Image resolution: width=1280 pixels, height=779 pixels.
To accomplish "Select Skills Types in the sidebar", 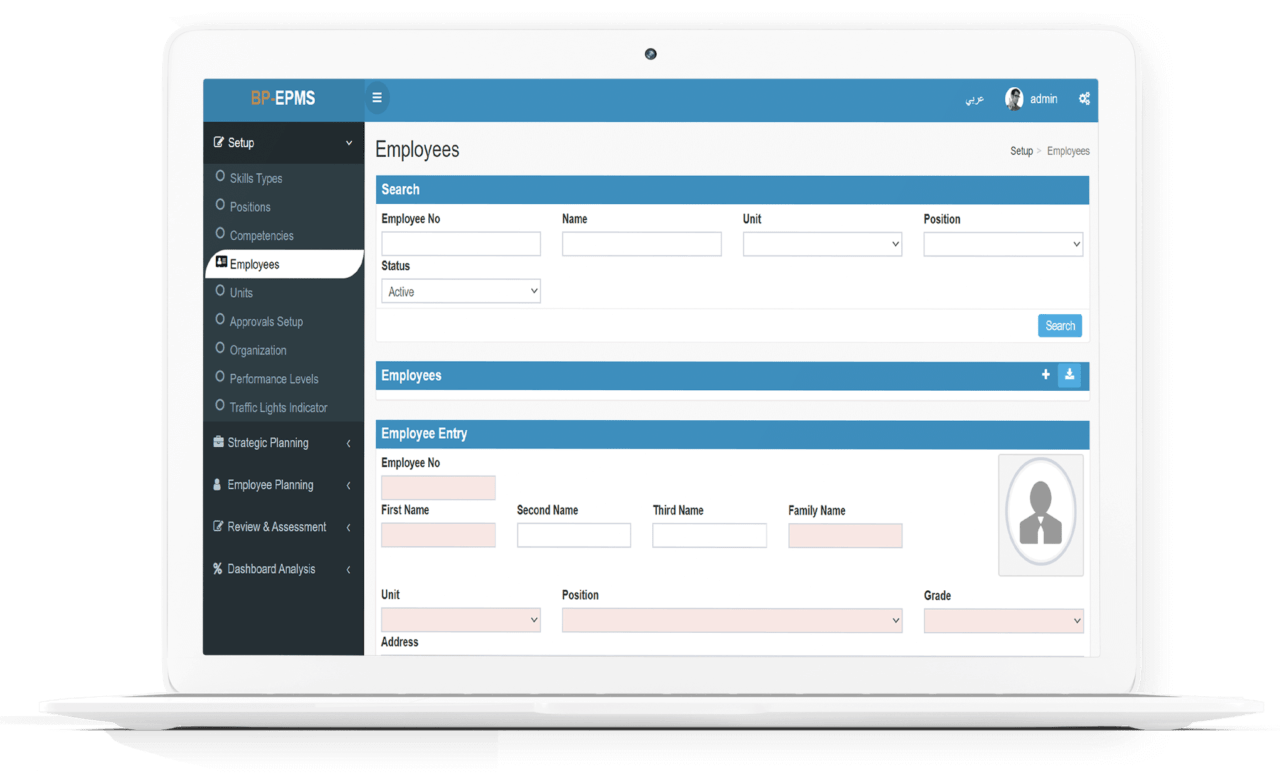I will pyautogui.click(x=257, y=177).
